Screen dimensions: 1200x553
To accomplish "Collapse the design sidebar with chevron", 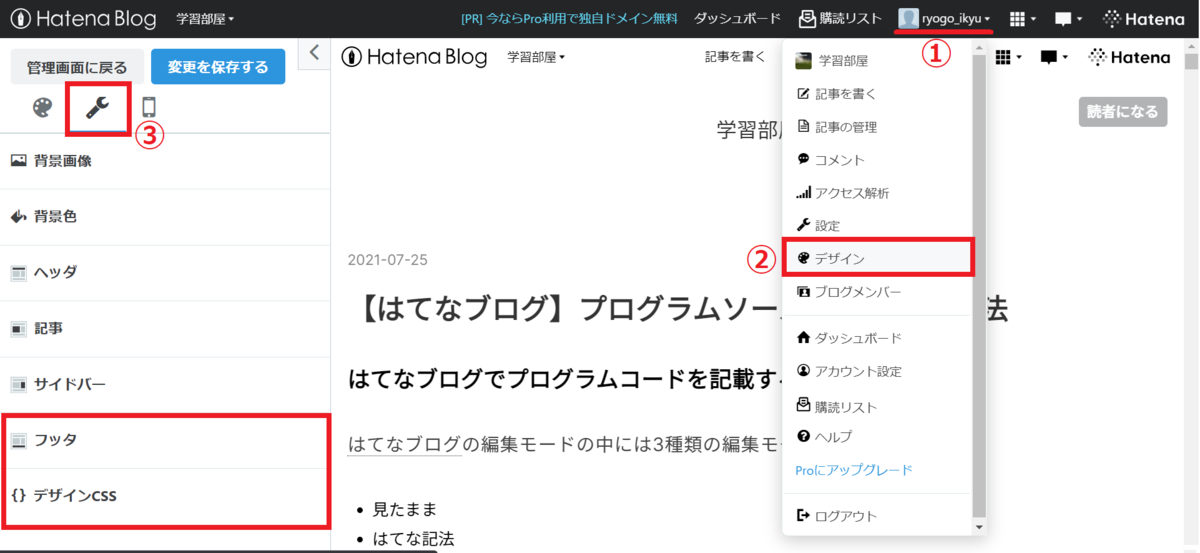I will click(314, 53).
